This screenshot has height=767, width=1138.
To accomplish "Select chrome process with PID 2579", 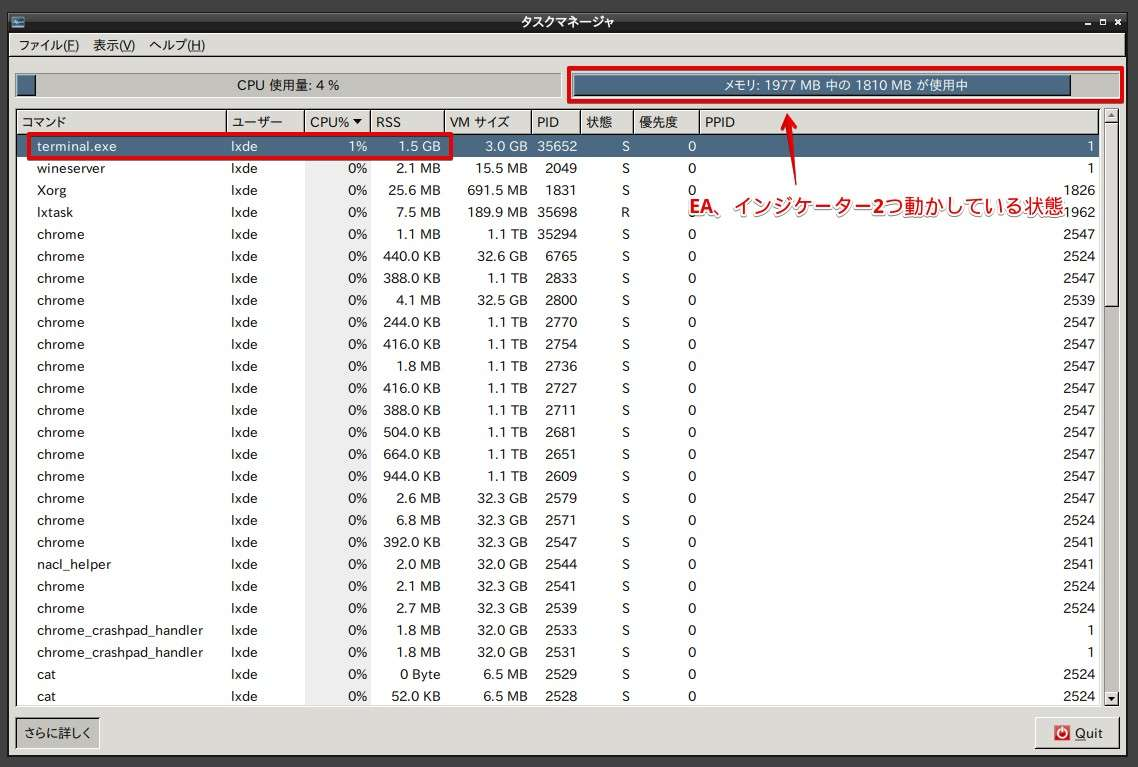I will 557,499.
